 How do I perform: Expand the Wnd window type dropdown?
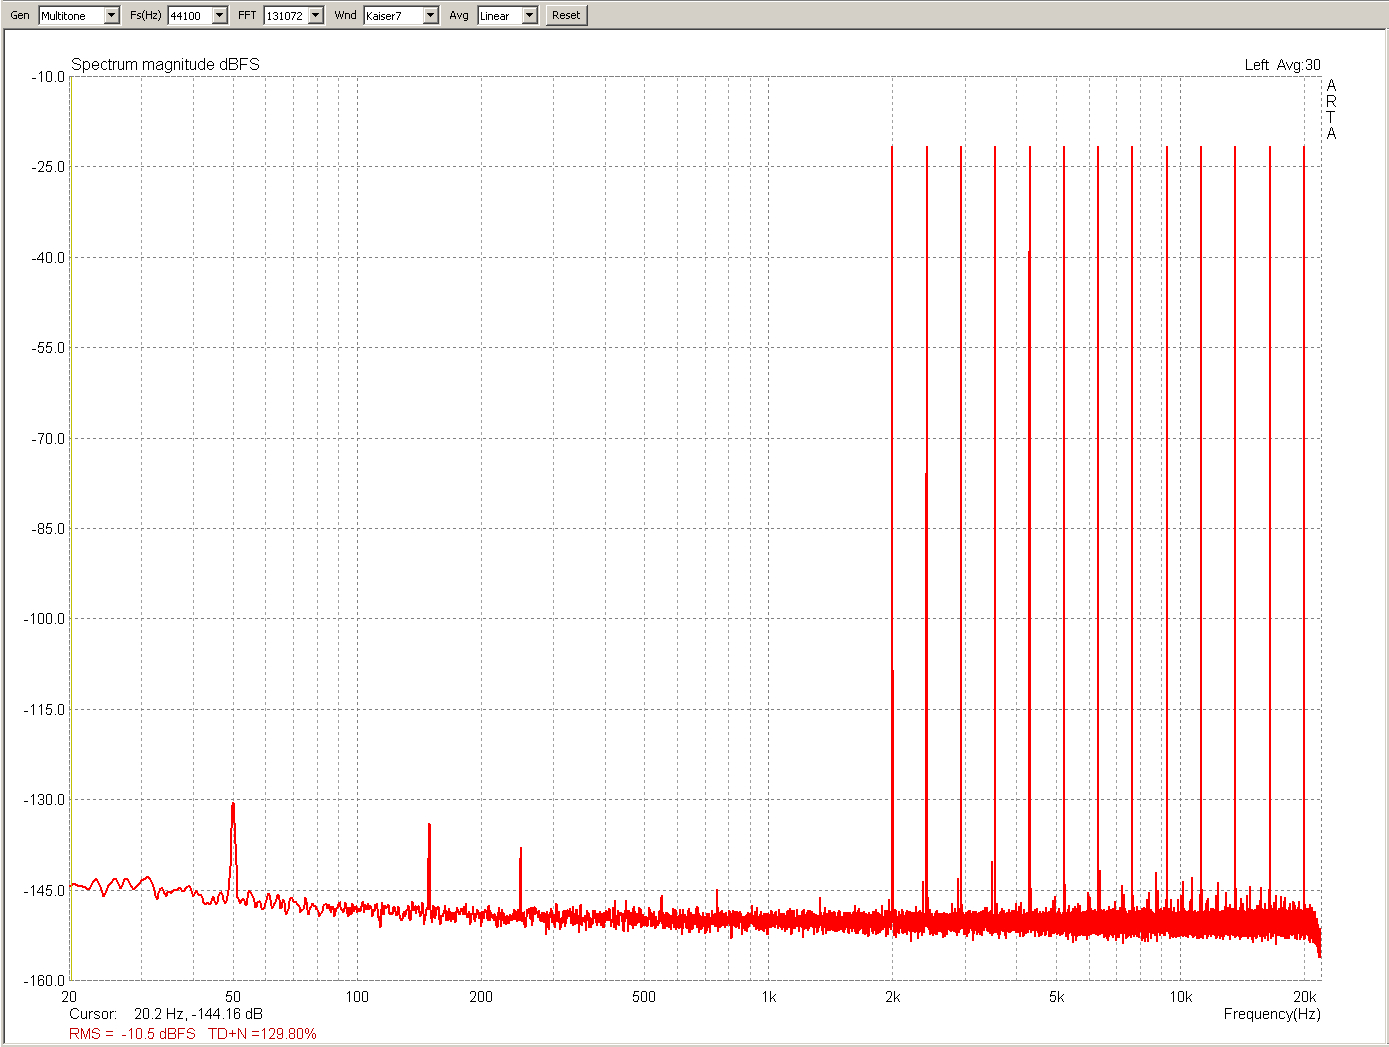[x=431, y=16]
